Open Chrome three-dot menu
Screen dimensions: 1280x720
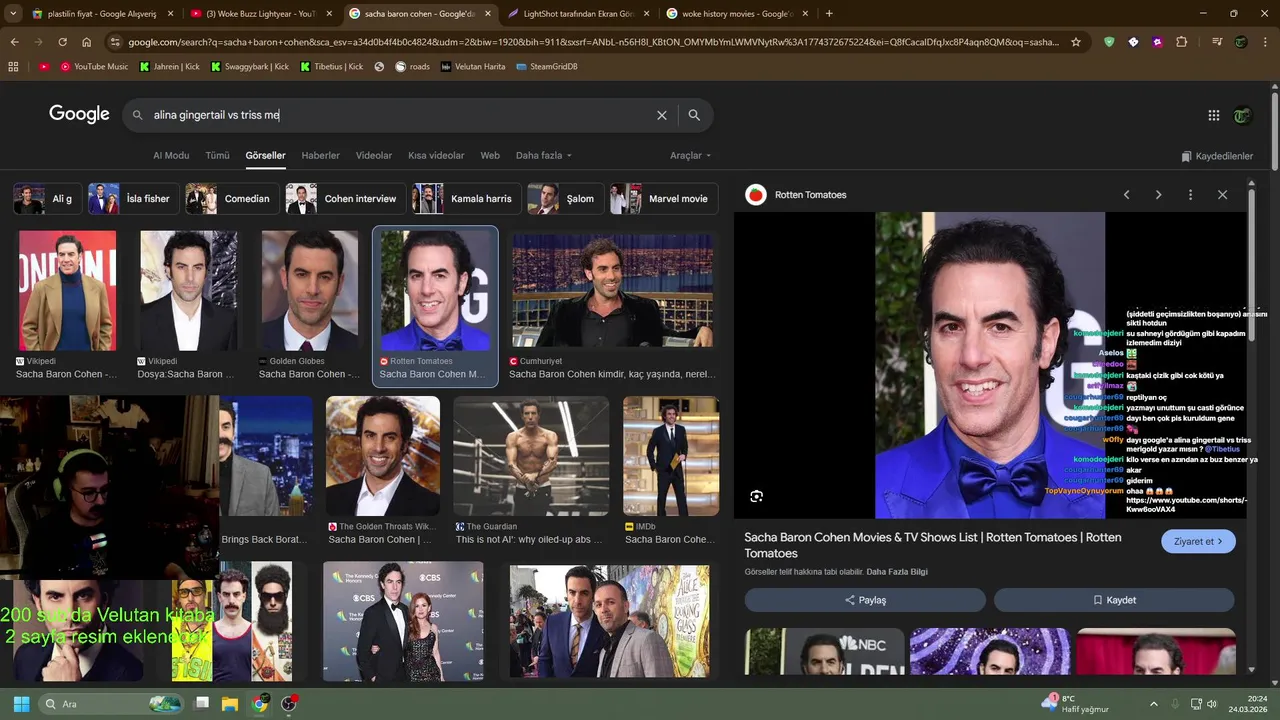(x=1265, y=42)
